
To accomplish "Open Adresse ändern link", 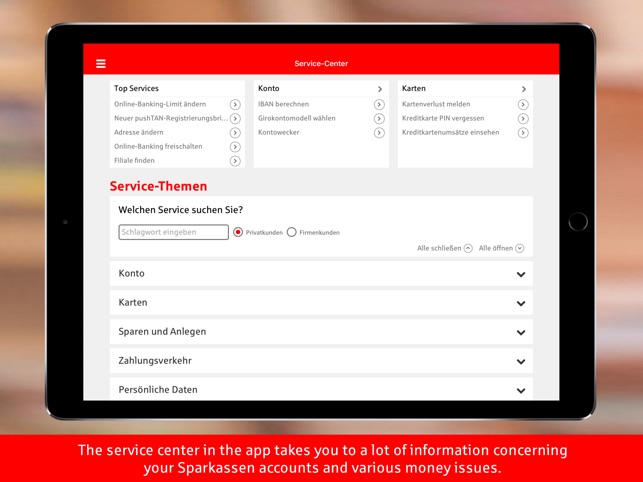I will [x=139, y=132].
